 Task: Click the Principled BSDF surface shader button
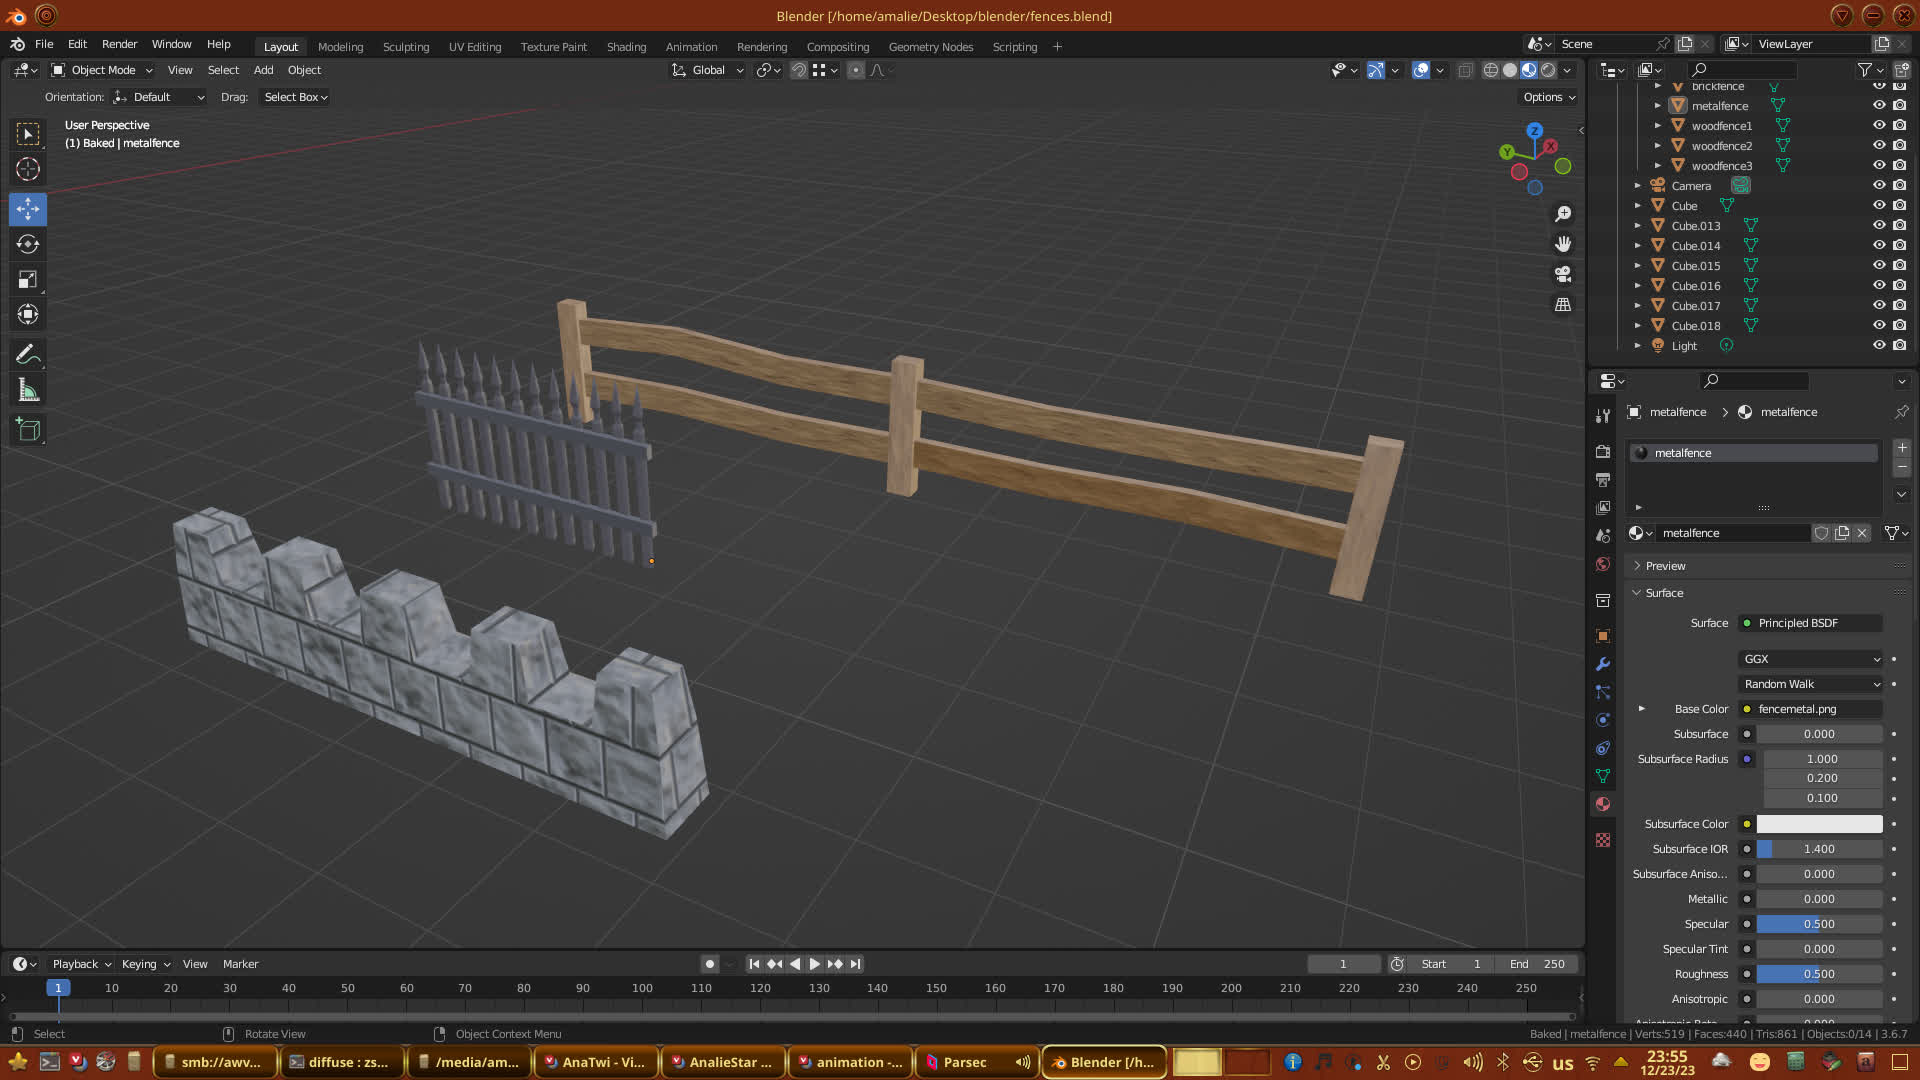pyautogui.click(x=1810, y=623)
